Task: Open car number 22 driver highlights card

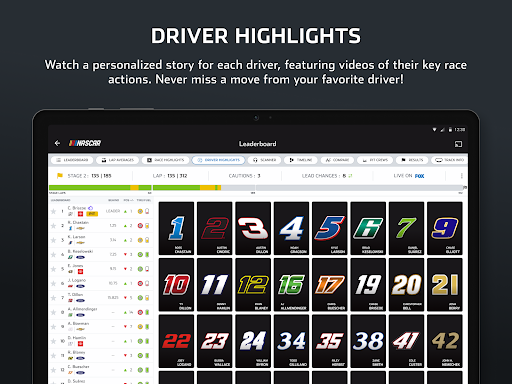Action: click(176, 341)
